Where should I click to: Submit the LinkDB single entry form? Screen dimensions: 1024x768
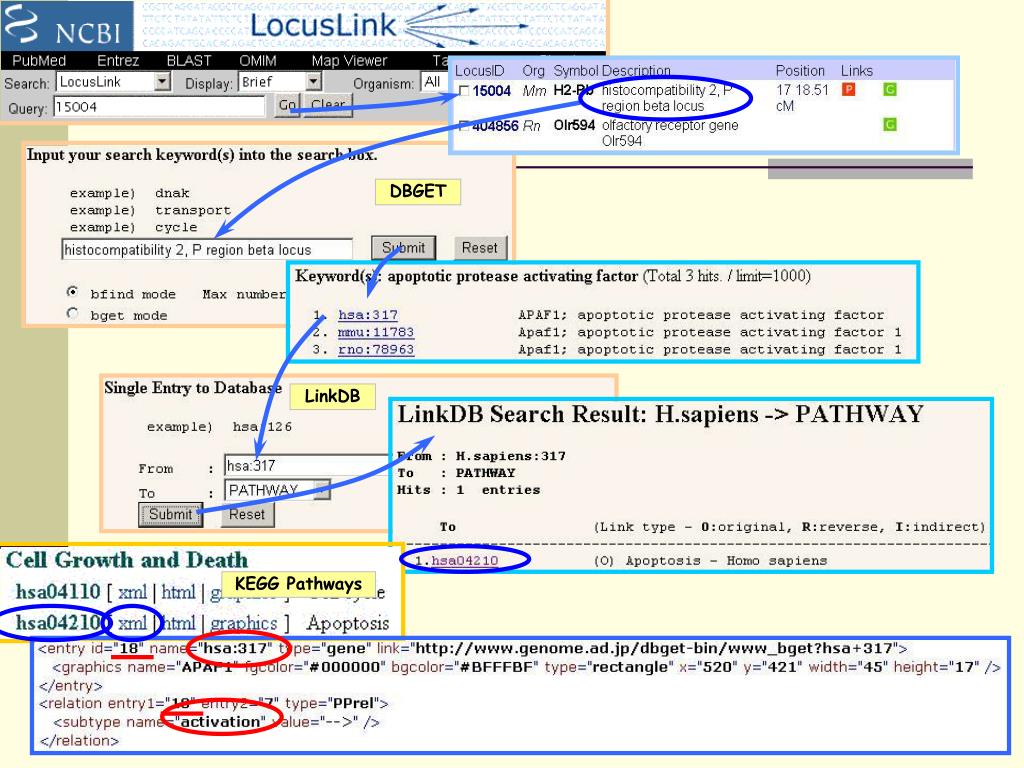170,514
